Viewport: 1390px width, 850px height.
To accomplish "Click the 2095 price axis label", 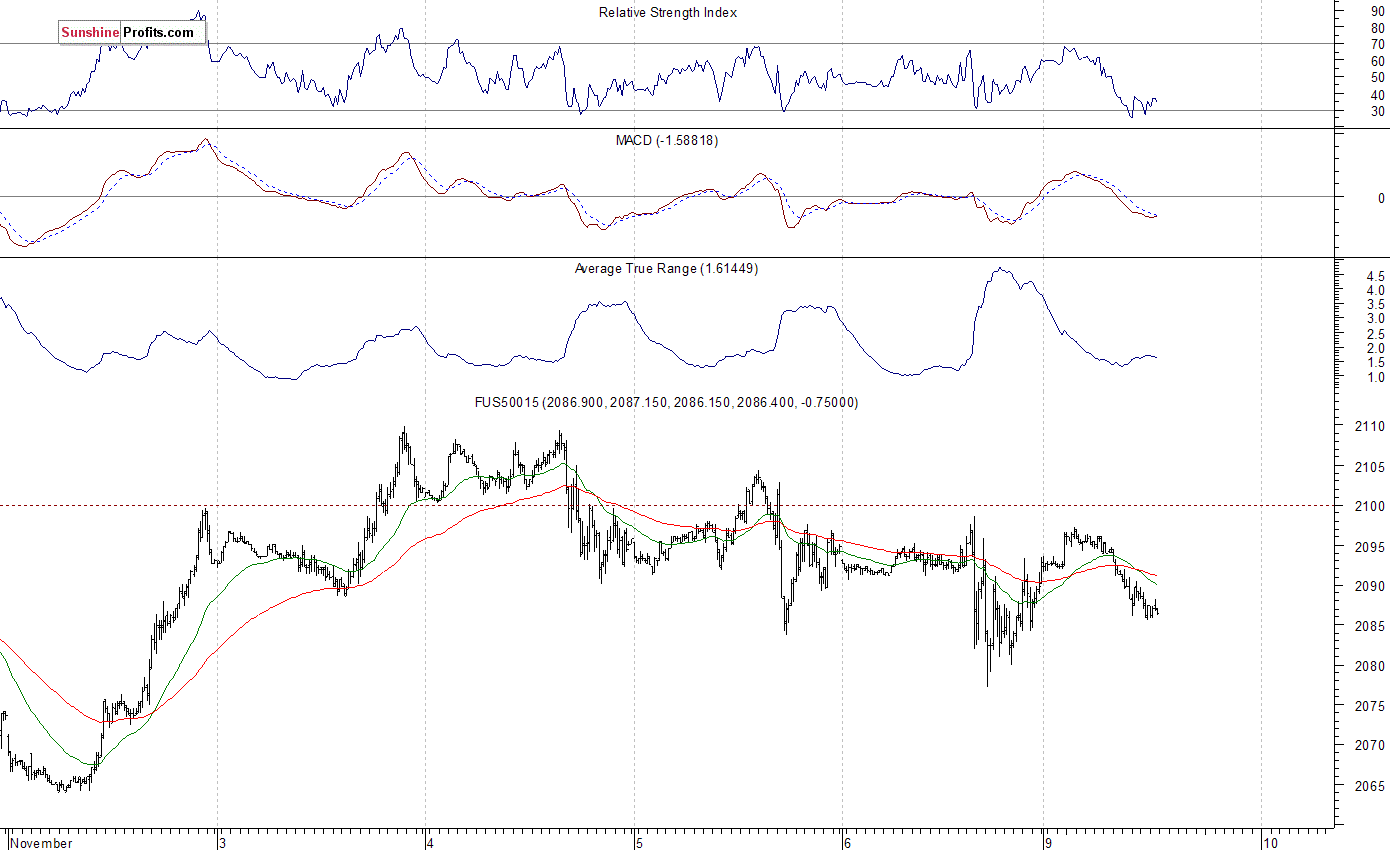I will (1370, 547).
